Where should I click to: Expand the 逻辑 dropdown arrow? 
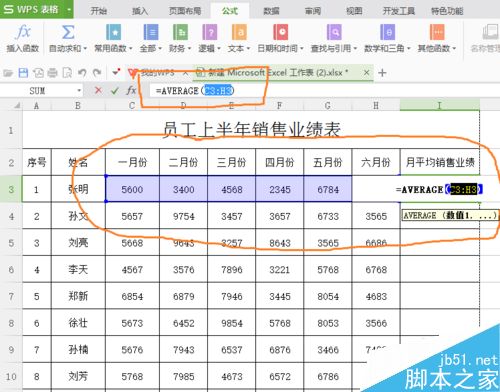coord(219,49)
